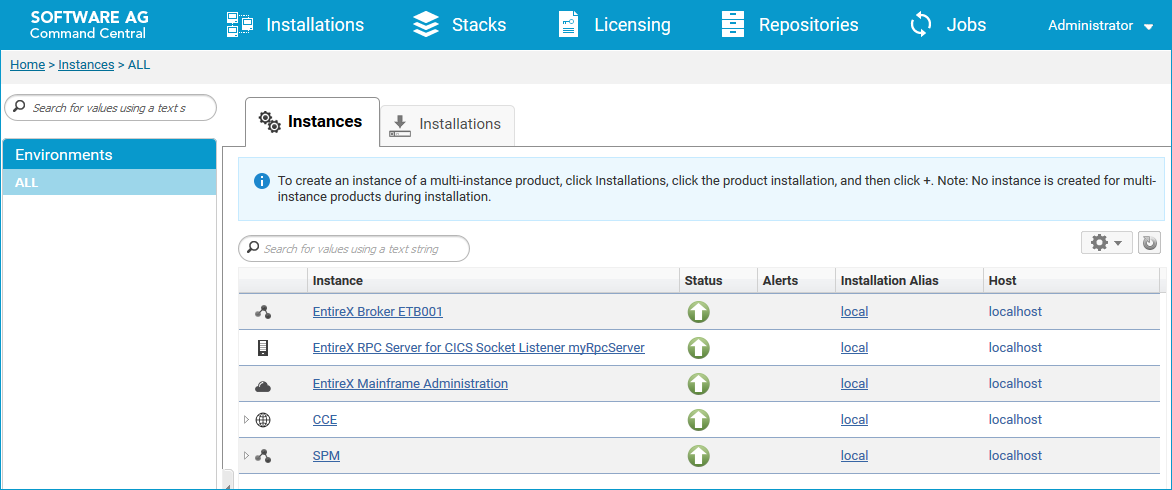Click the Status column header
This screenshot has height=490, width=1172.
tap(703, 281)
